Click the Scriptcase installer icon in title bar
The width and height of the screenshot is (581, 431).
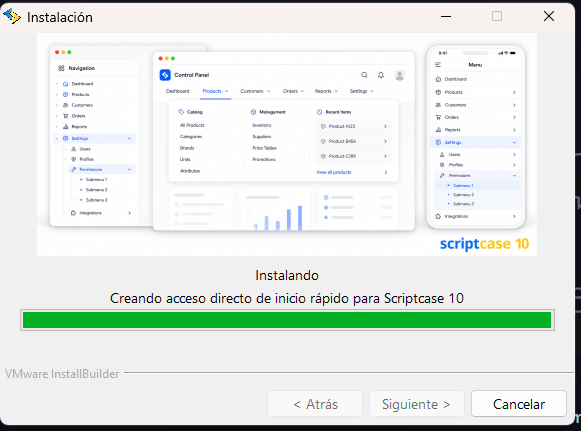tap(12, 16)
